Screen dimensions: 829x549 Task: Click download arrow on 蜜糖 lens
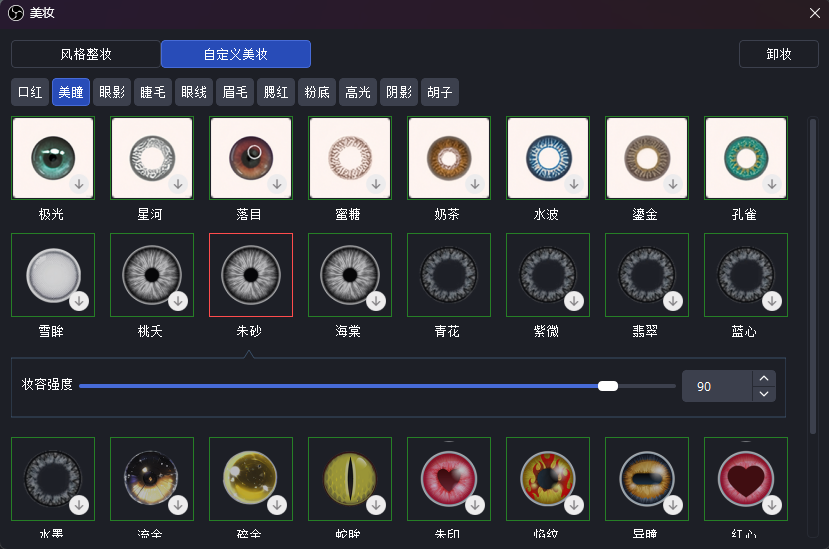pos(376,184)
